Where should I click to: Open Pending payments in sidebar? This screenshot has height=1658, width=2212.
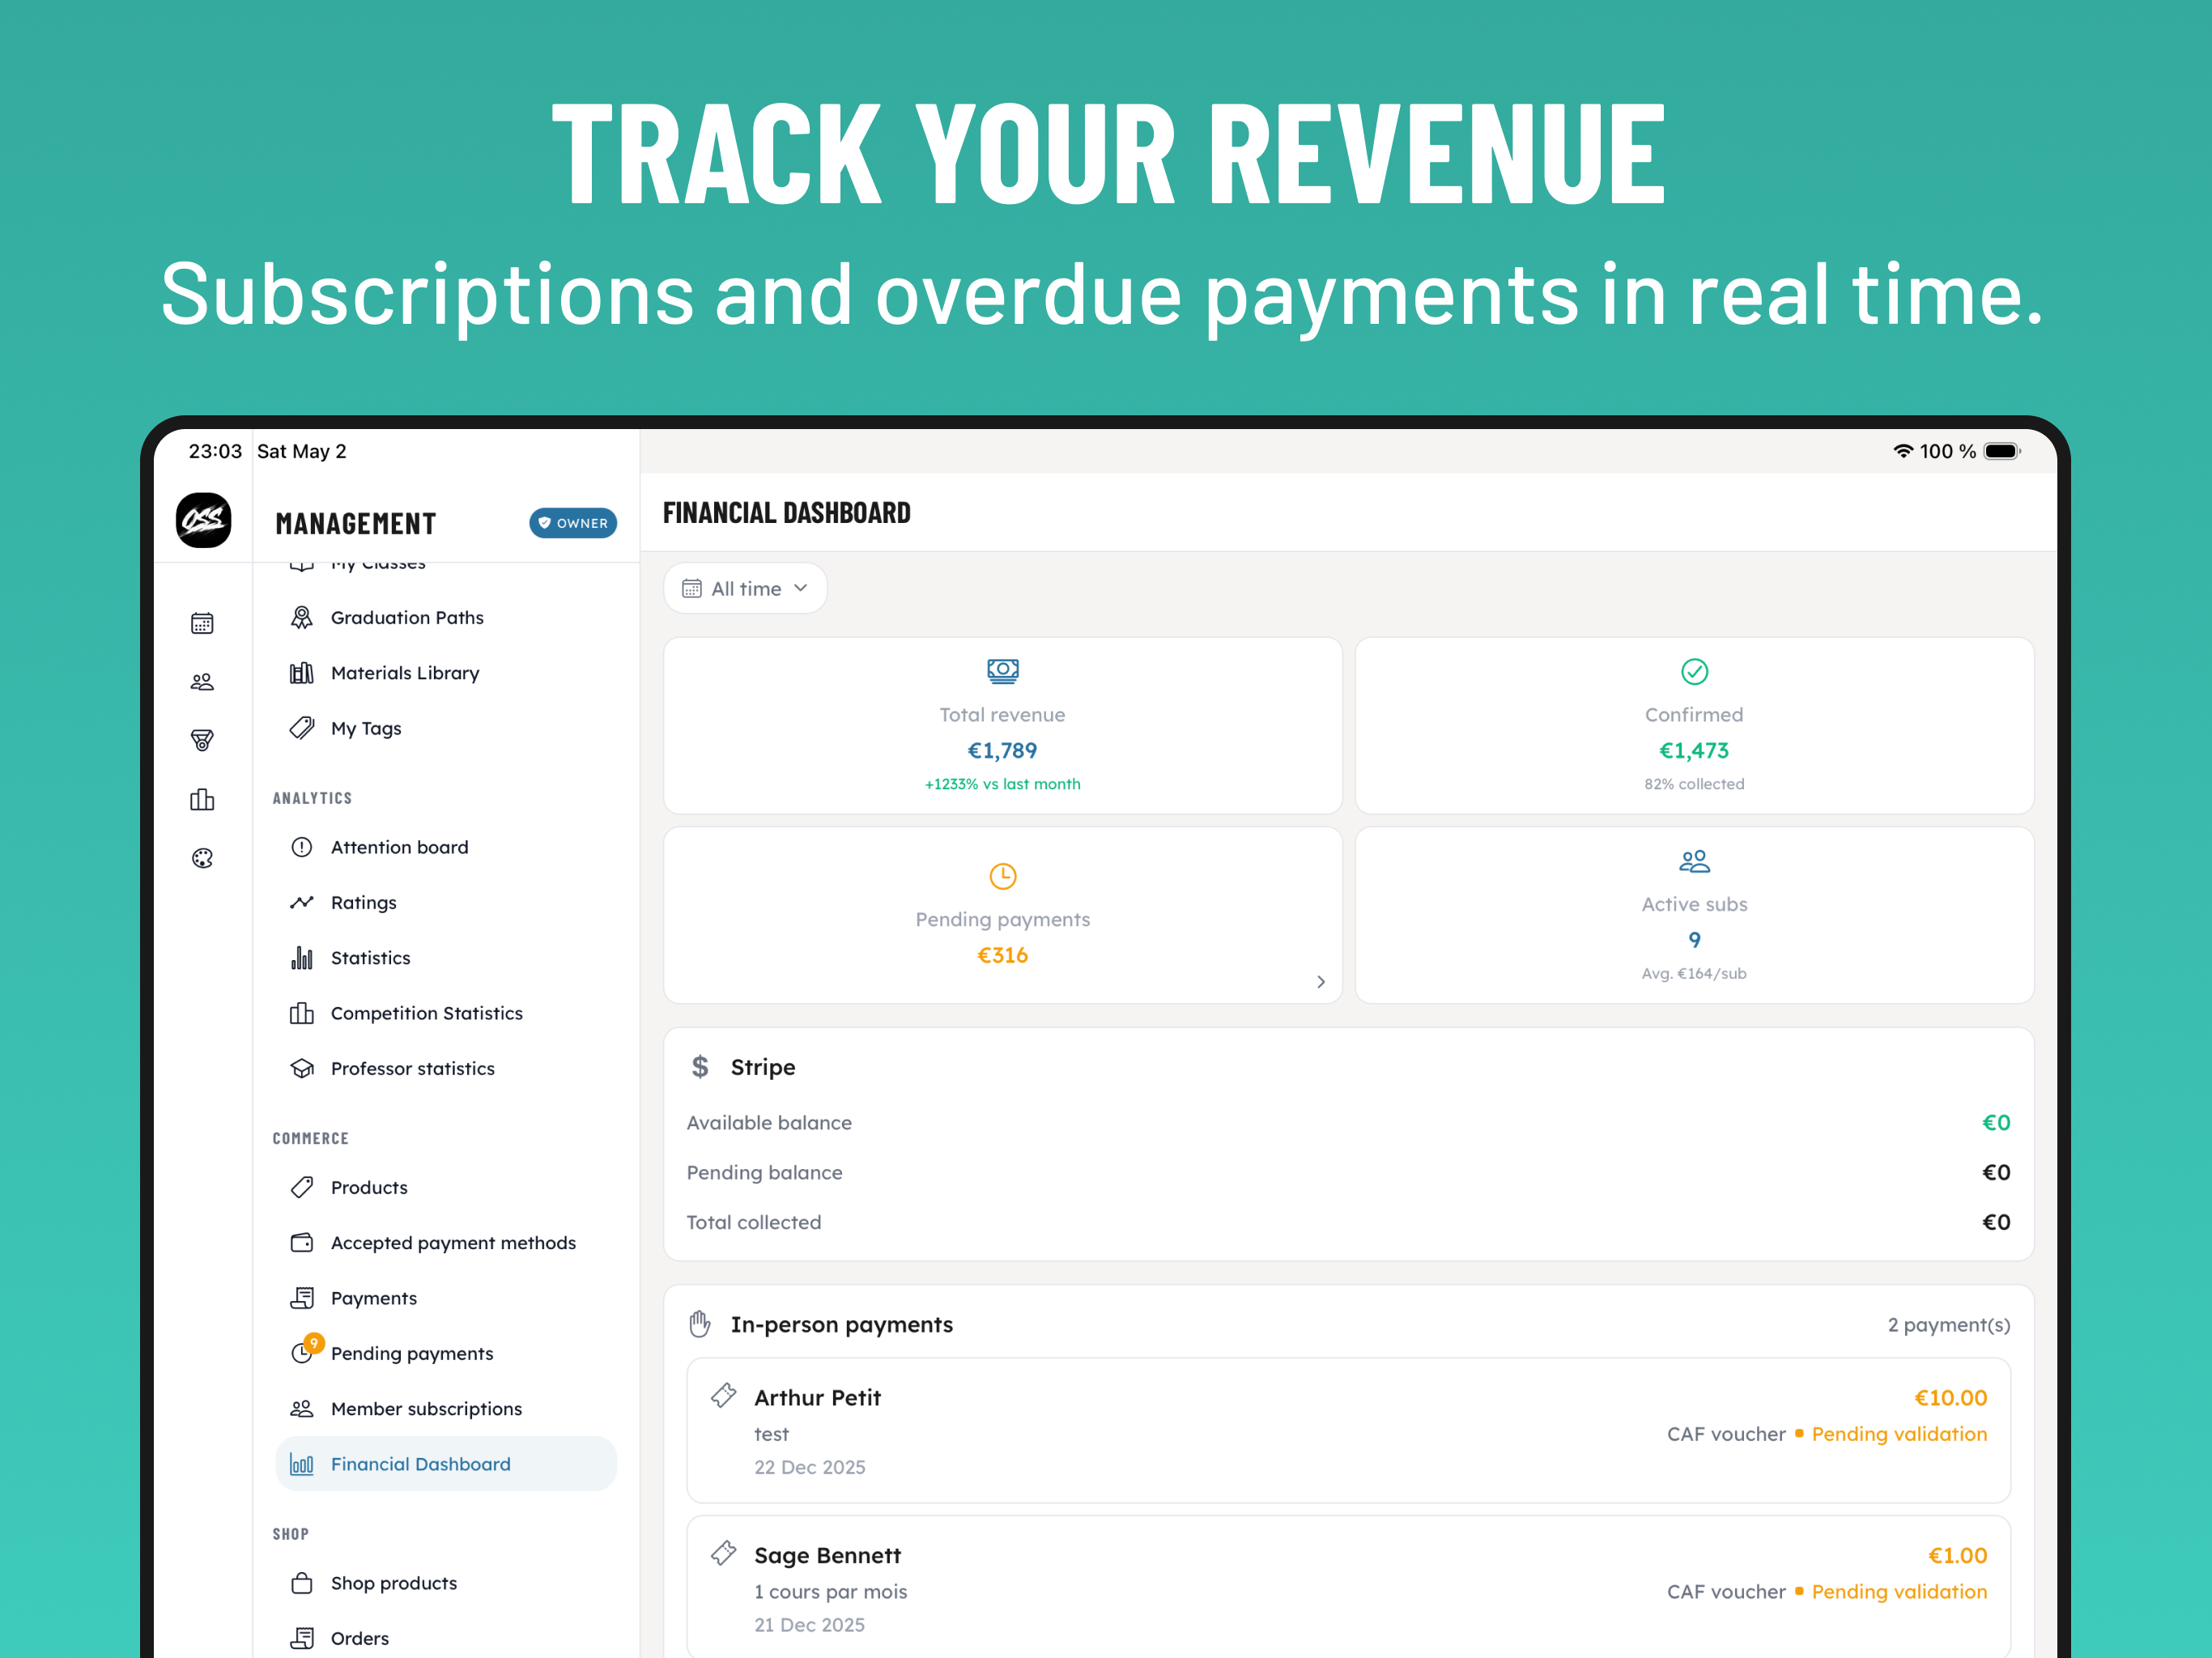[446, 1353]
